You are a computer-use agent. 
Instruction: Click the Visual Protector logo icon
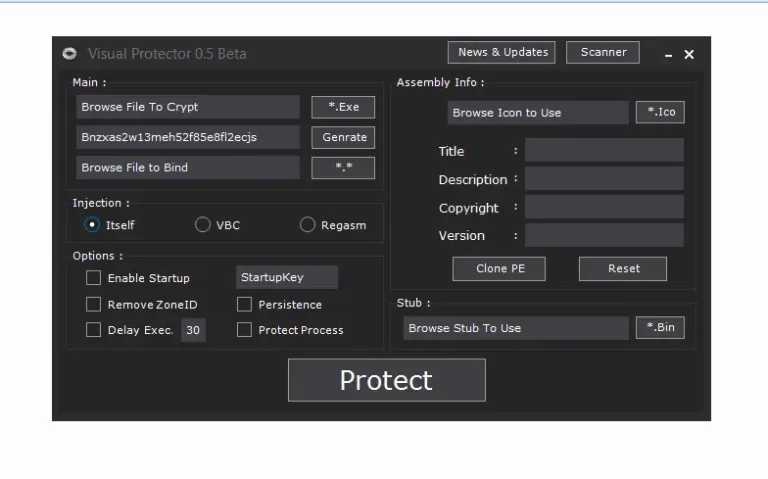[x=69, y=54]
